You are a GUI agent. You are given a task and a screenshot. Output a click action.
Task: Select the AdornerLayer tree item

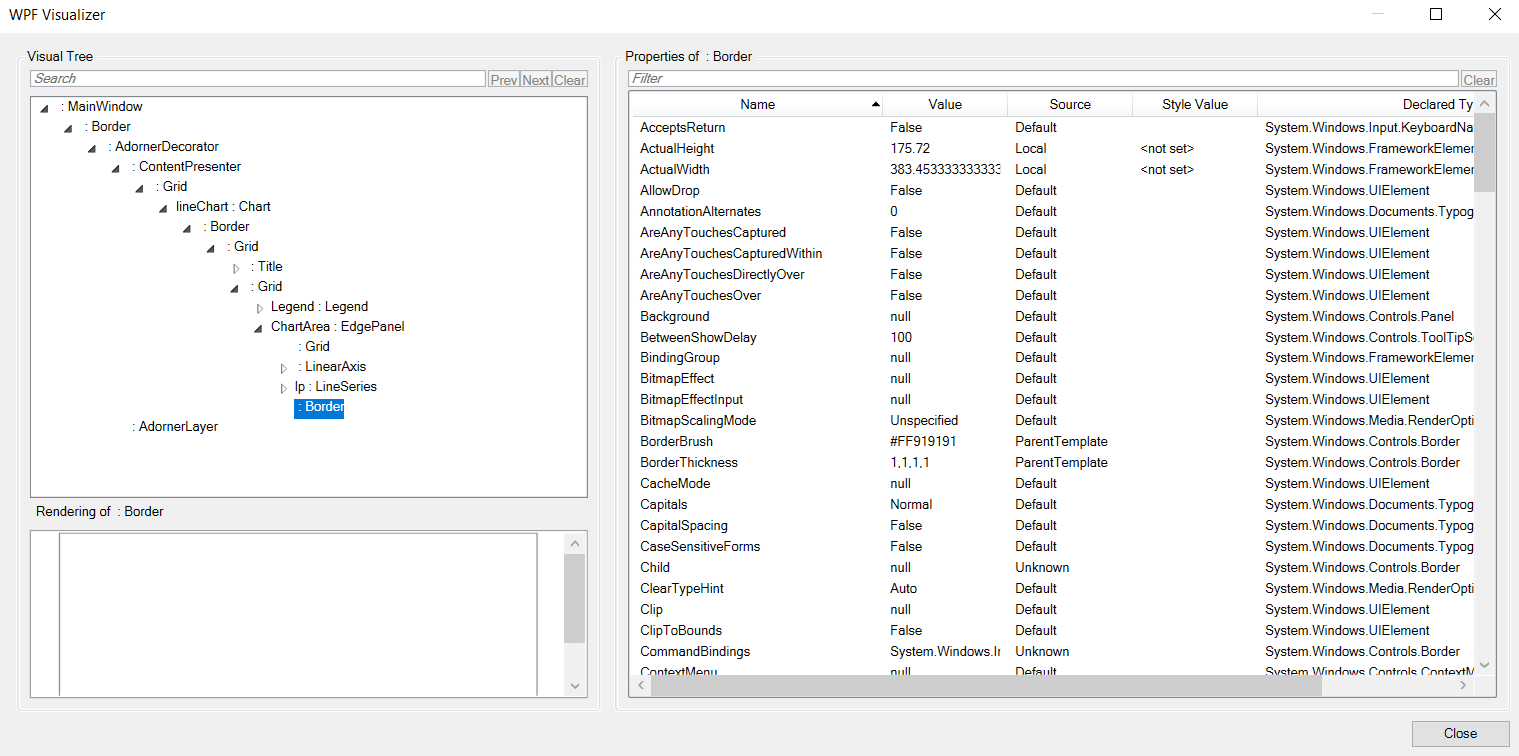tap(175, 426)
